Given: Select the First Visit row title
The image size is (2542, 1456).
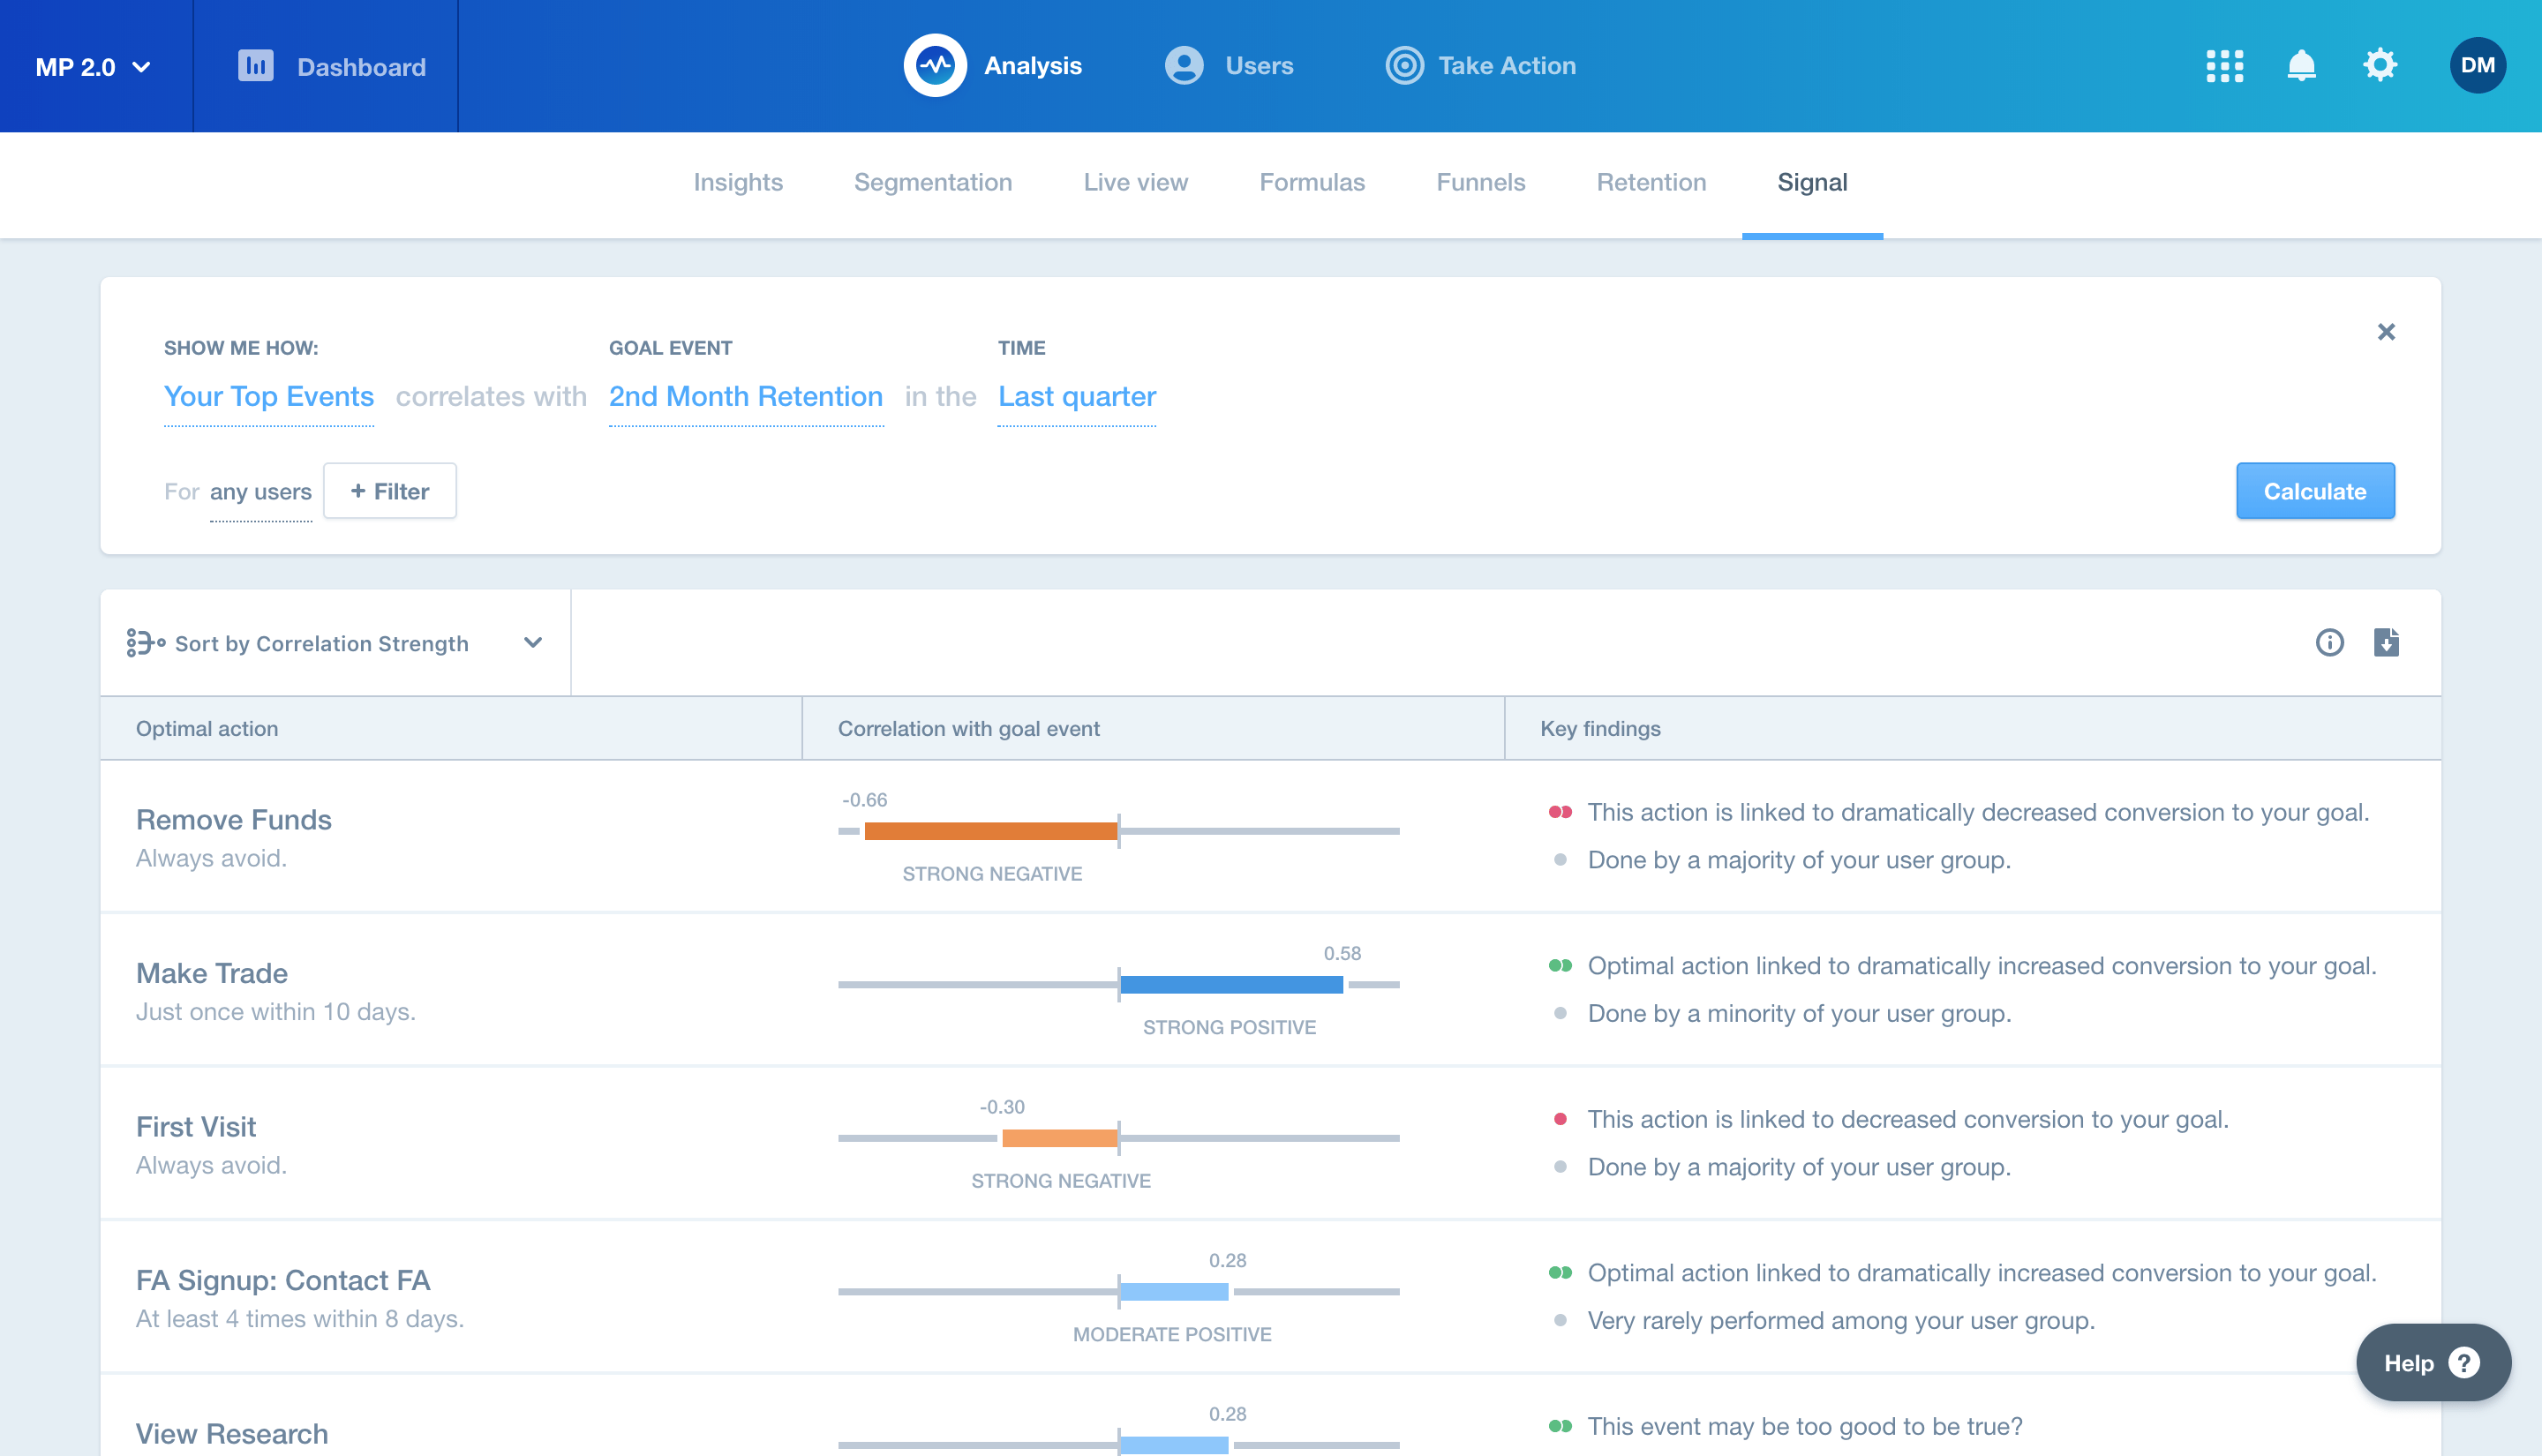Looking at the screenshot, I should [196, 1127].
